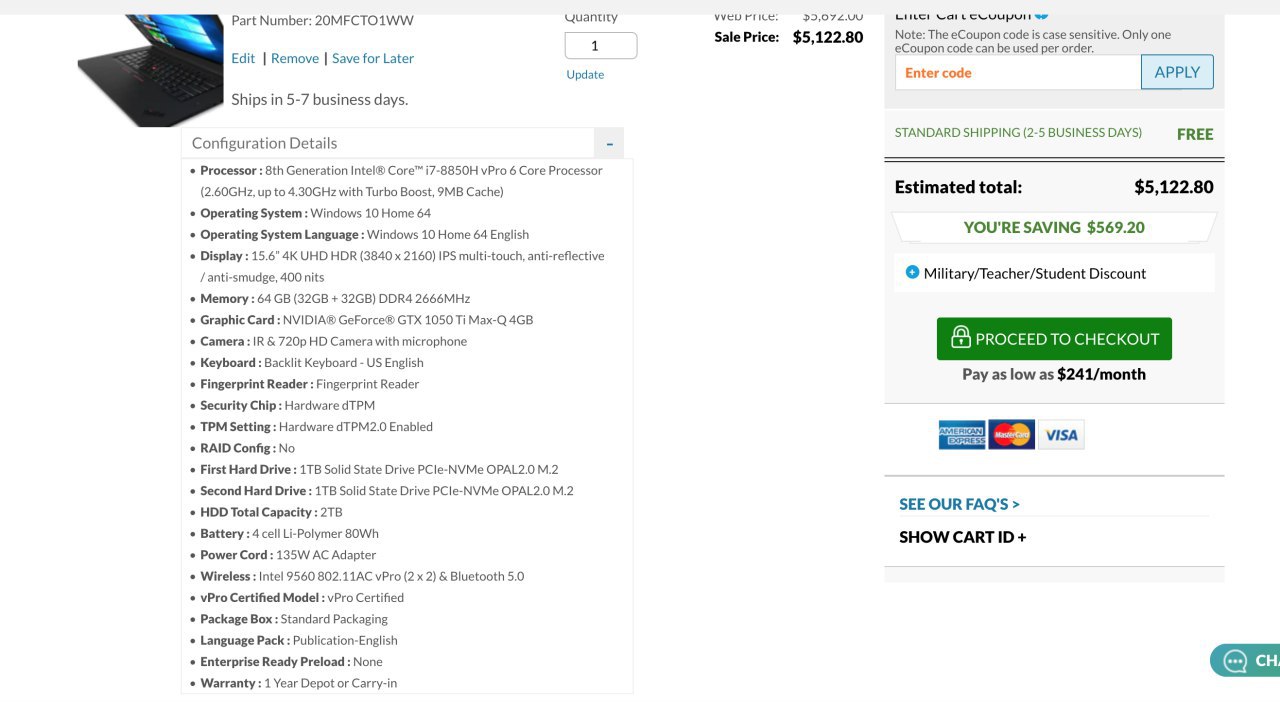This screenshot has width=1280, height=702.
Task: Expand SHOW CART ID +
Action: click(x=962, y=537)
